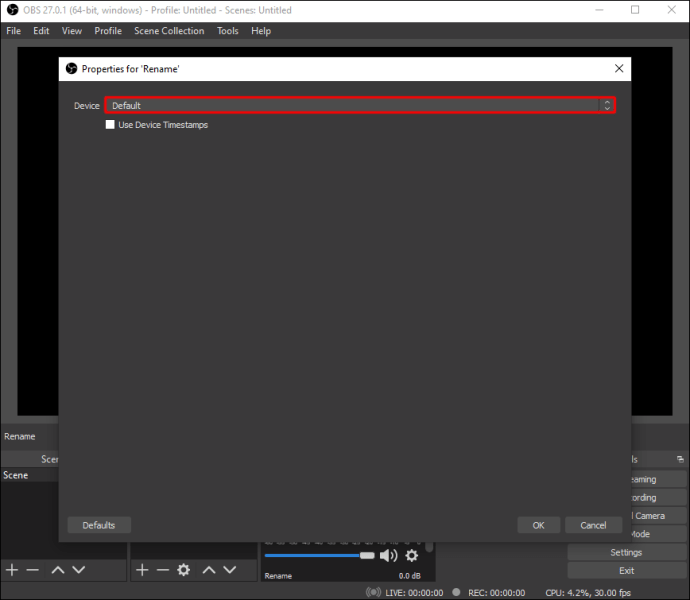Screen dimensions: 690x600
Task: Open source properties gear icon
Action: coord(184,570)
